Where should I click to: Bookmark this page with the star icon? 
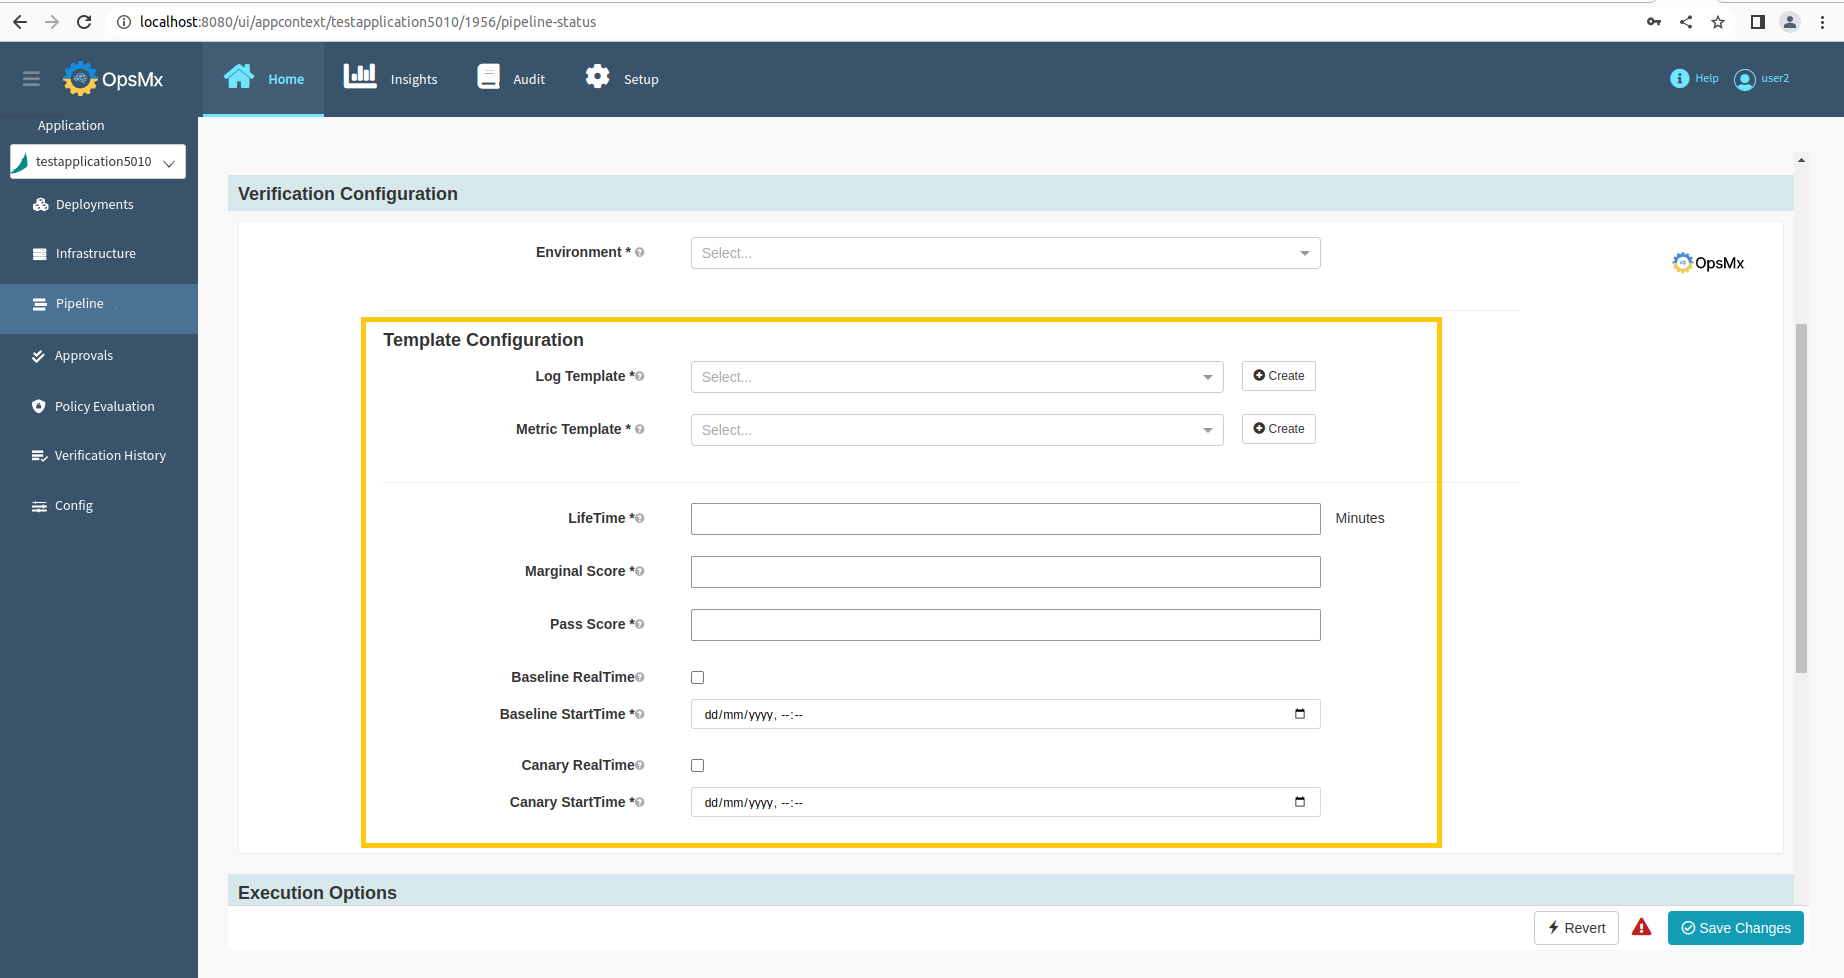[1718, 22]
